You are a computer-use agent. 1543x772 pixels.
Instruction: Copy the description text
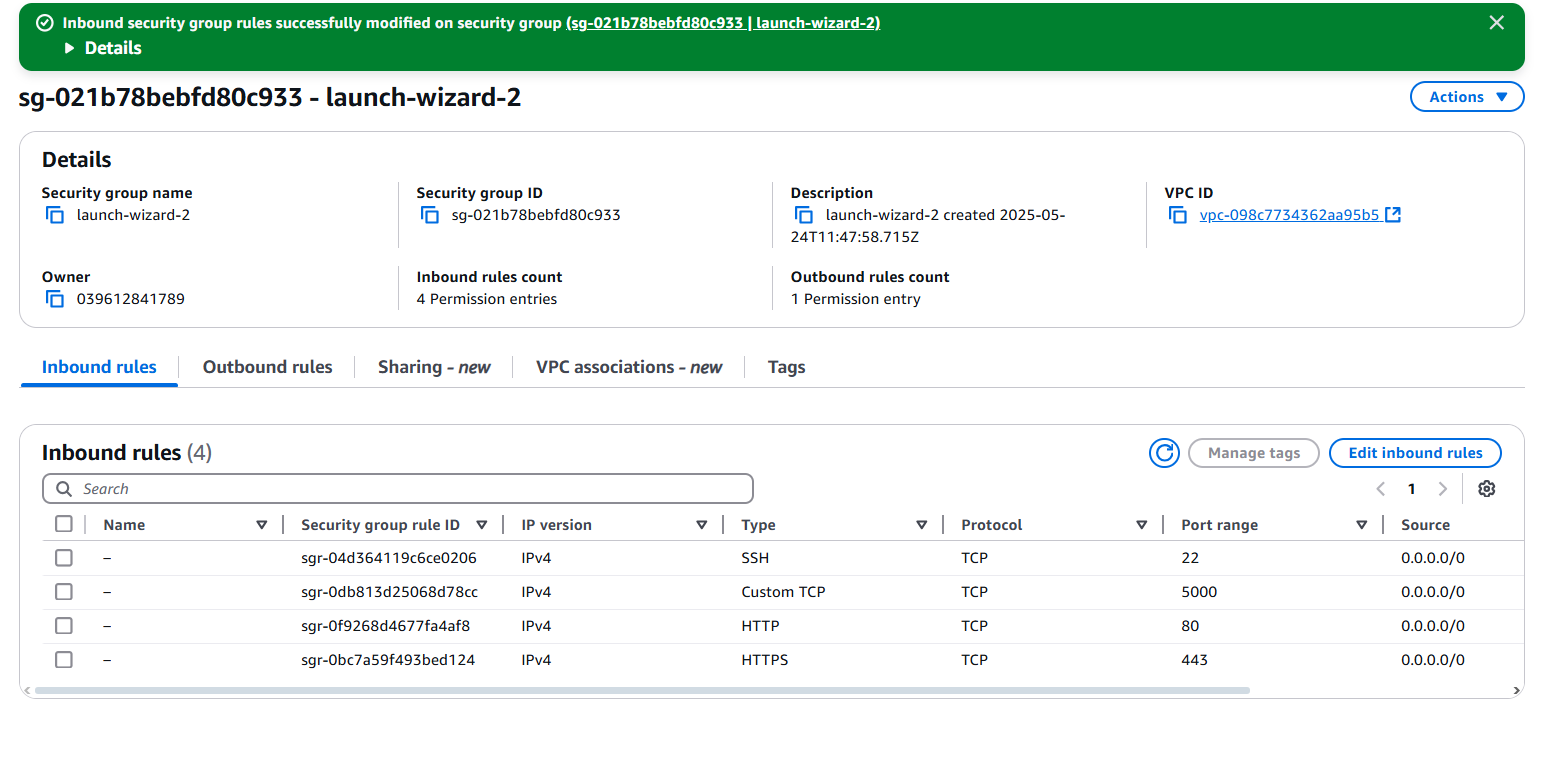point(804,215)
